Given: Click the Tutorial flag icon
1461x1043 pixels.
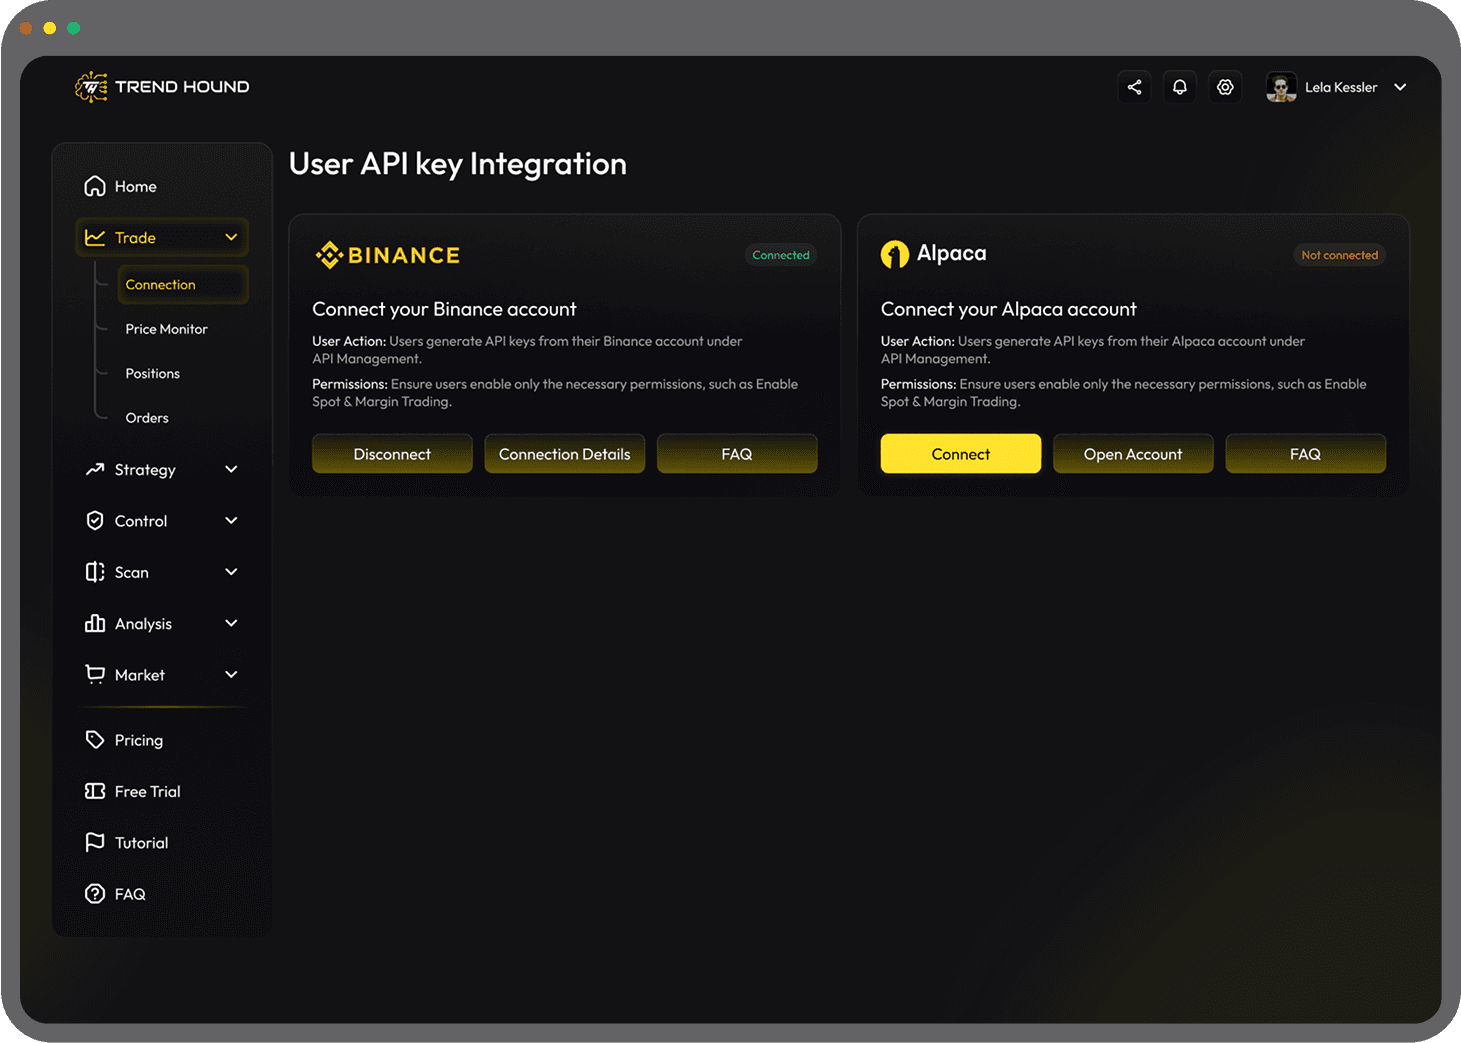Looking at the screenshot, I should [95, 842].
